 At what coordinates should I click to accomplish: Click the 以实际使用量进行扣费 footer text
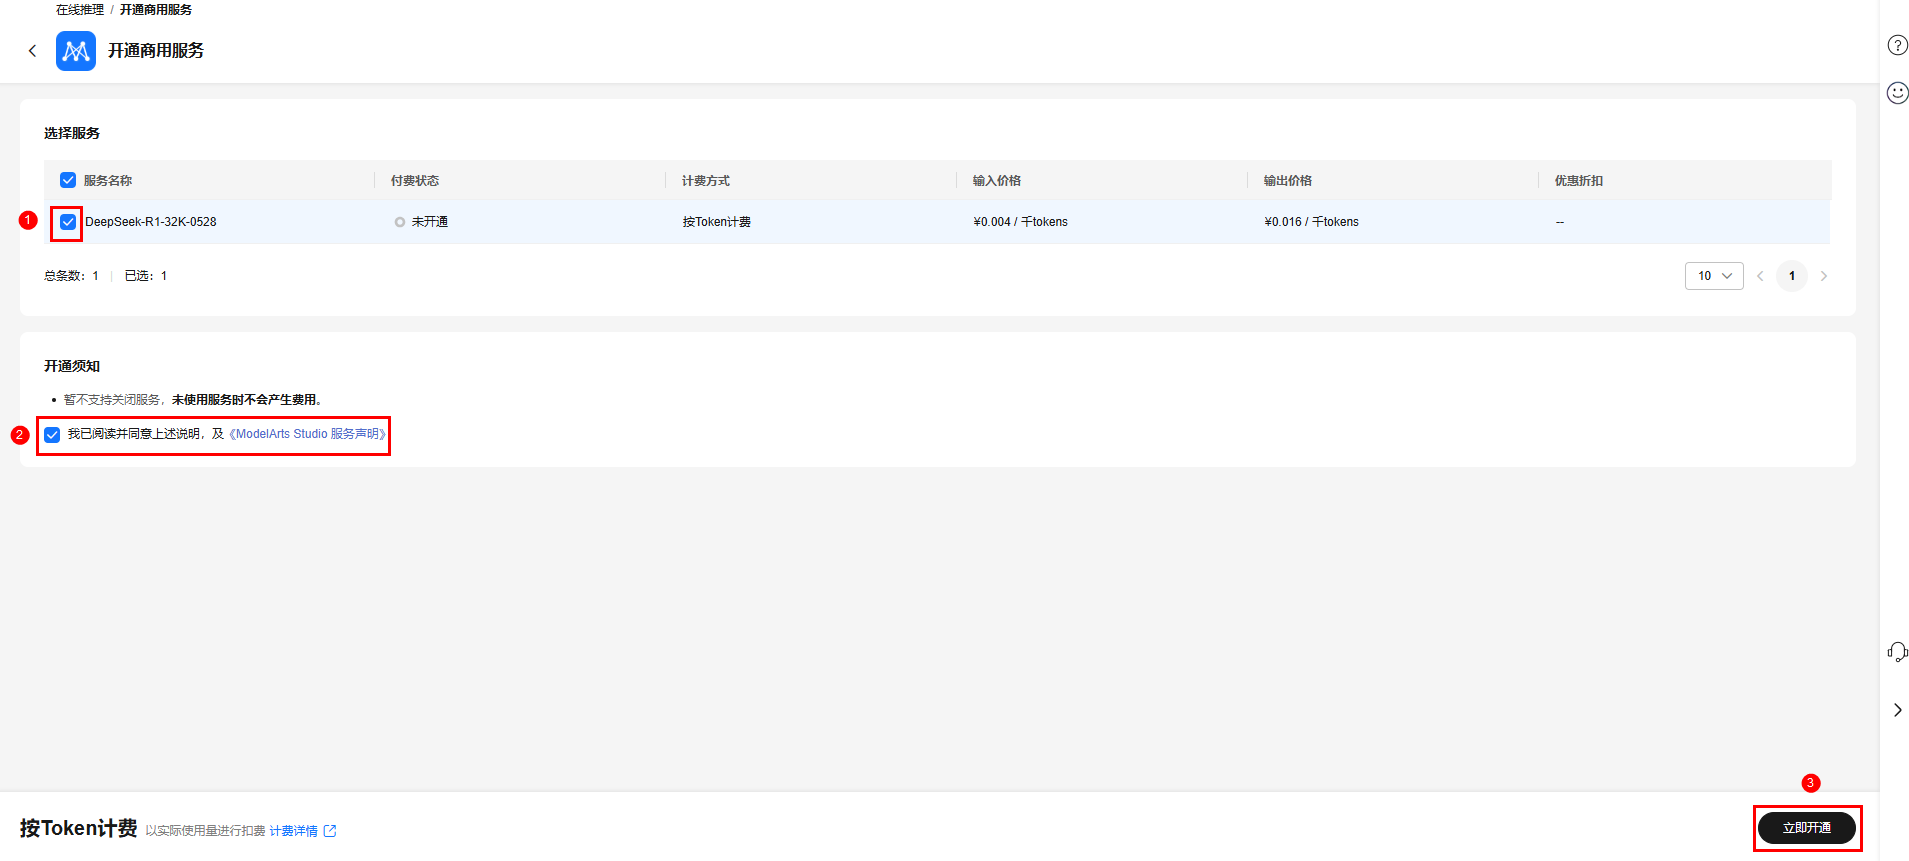coord(205,831)
